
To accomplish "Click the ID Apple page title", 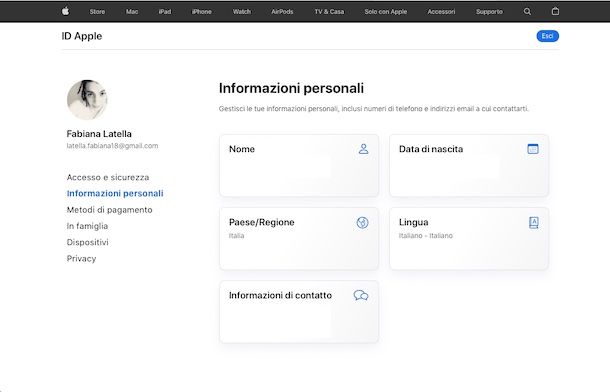I will [82, 36].
